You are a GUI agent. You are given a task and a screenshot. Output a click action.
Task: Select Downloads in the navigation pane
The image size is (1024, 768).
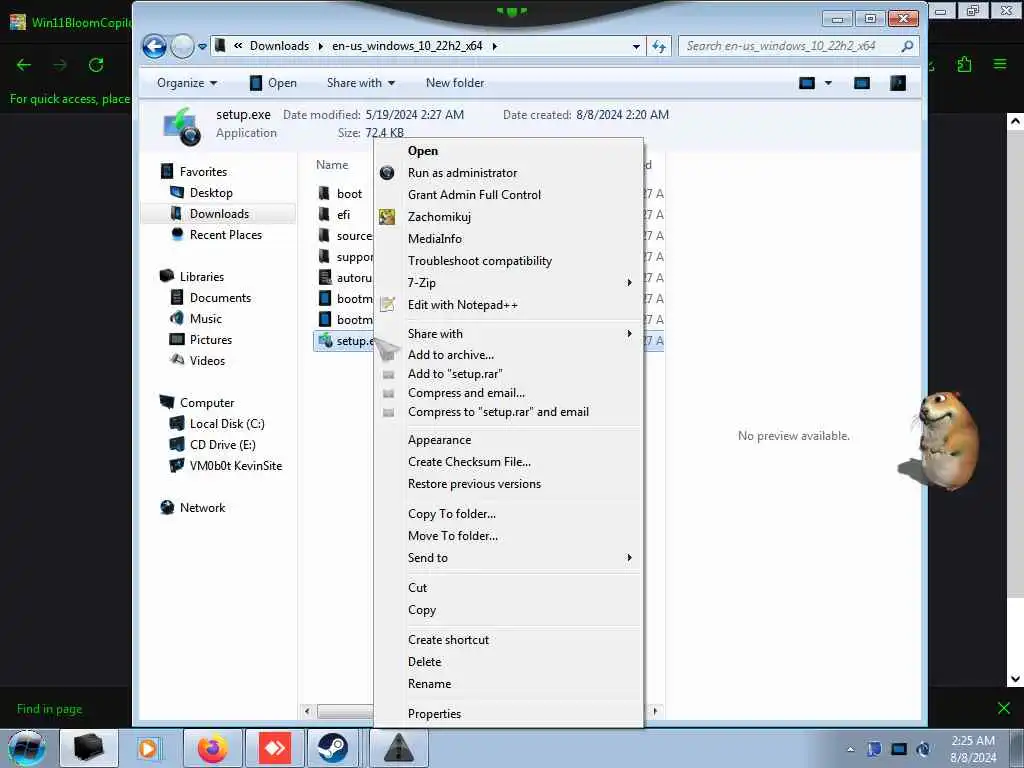(x=219, y=214)
